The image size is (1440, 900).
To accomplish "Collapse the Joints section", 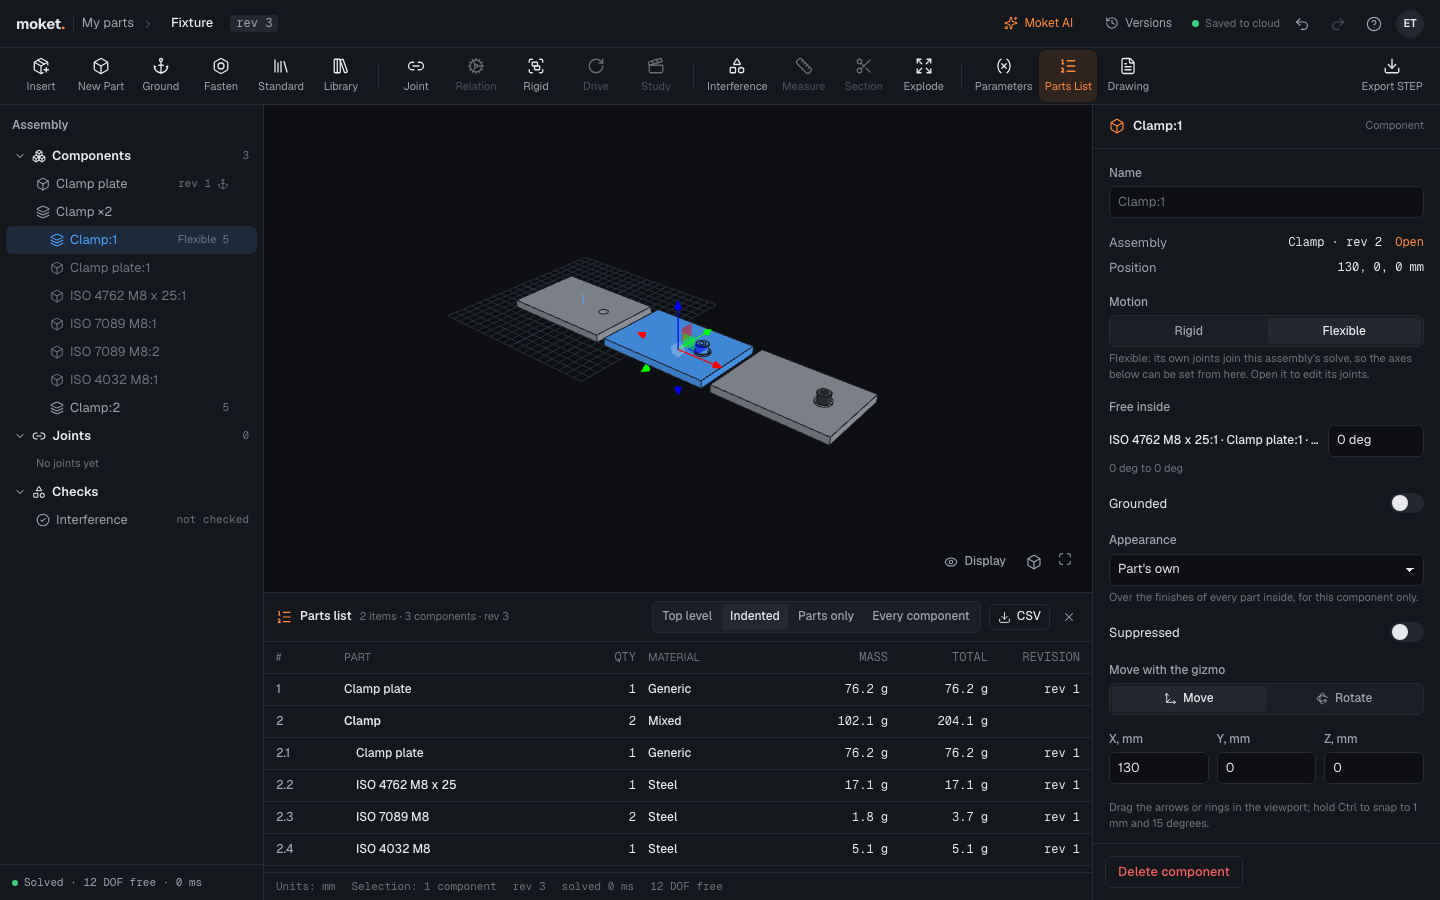I will click(x=20, y=436).
